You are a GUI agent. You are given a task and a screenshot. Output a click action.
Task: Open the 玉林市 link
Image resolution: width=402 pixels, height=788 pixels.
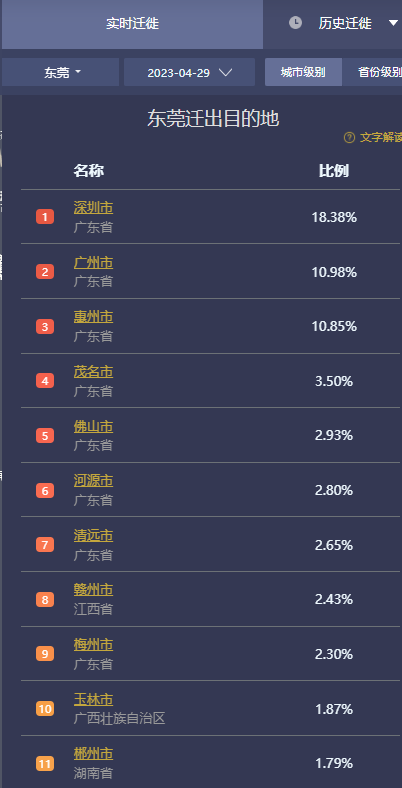(x=93, y=699)
